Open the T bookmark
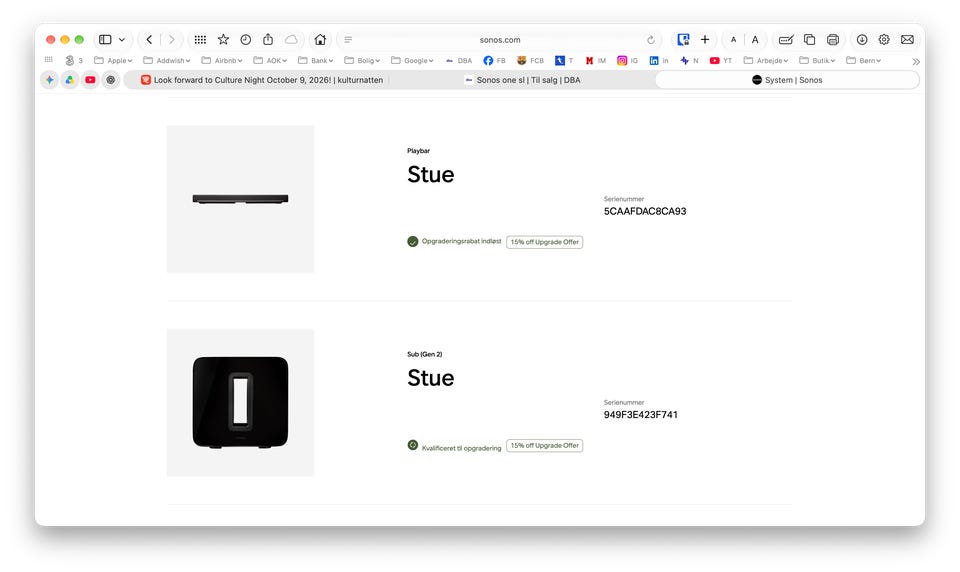Screen dimensions: 960x572 [x=564, y=61]
